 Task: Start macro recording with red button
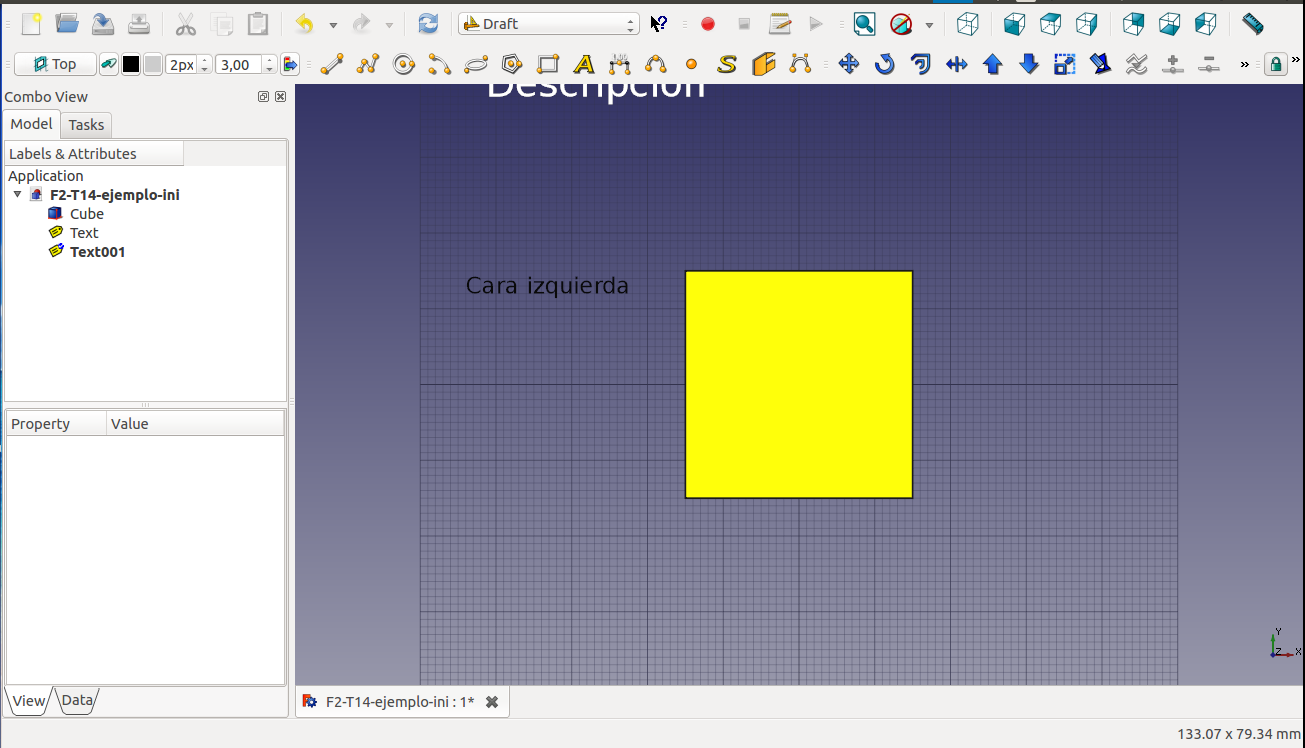tap(708, 24)
